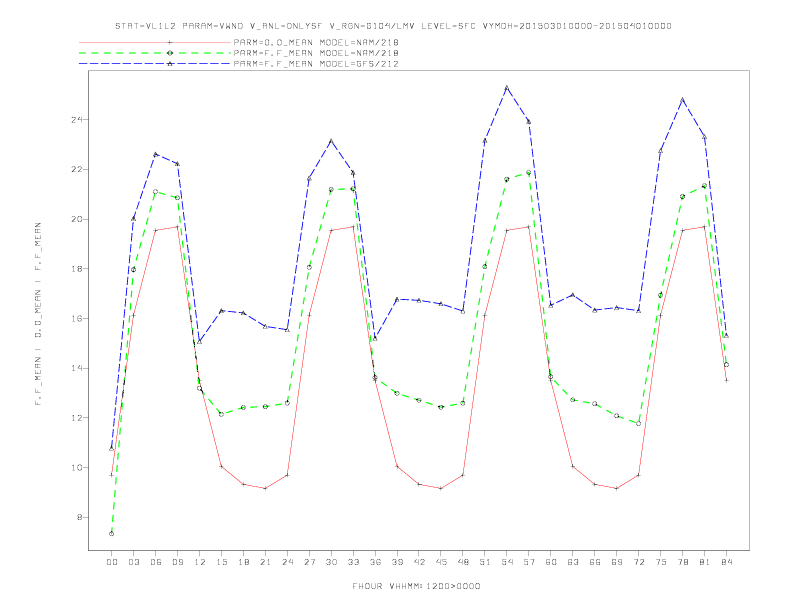Click the y-axis tick label 24
Screen dimensions: 792x612
[76, 120]
